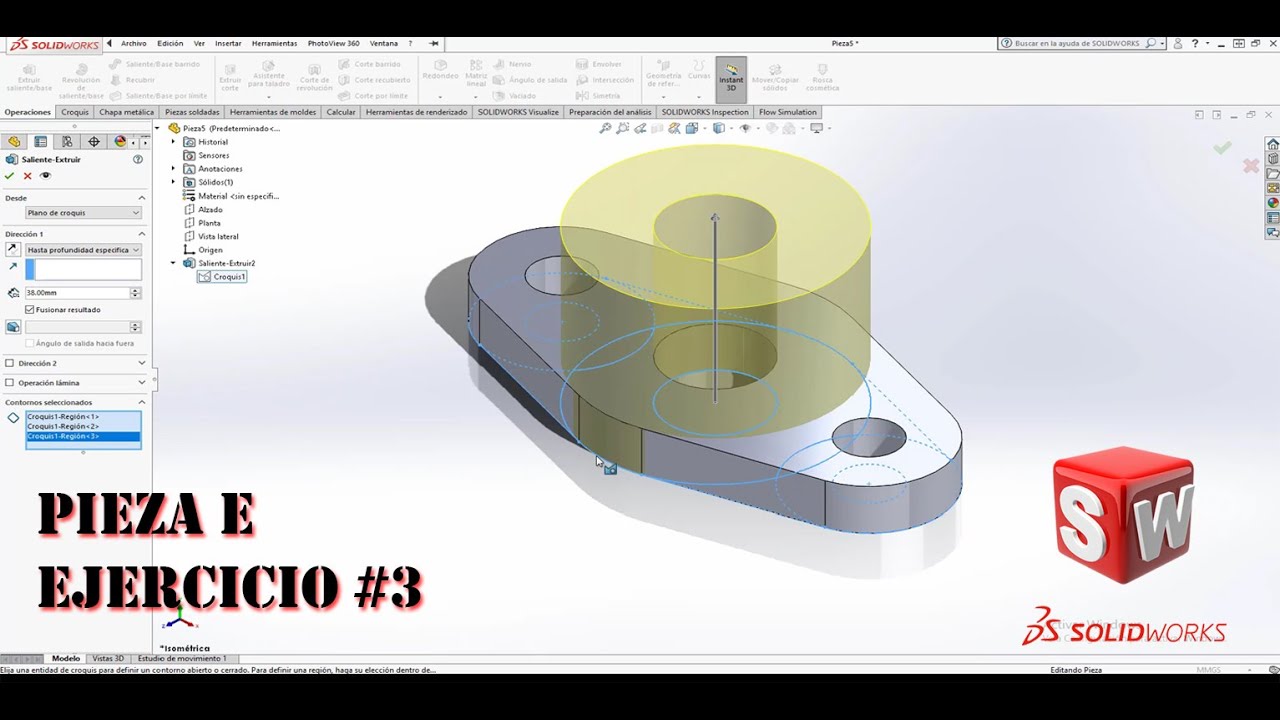The height and width of the screenshot is (720, 1280).
Task: Click the Zoom to fit magnifier icon
Action: 605,128
